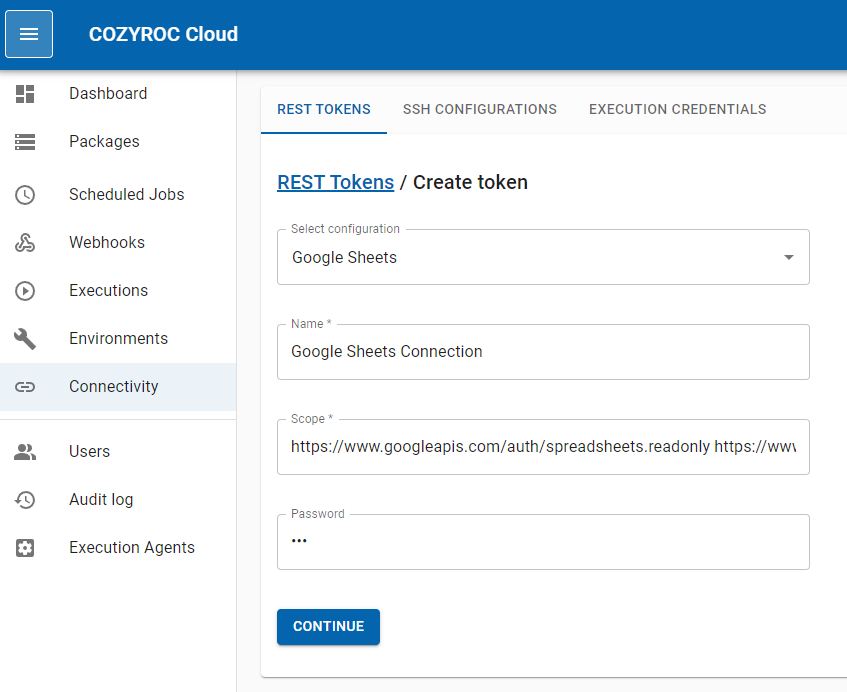Click into the Name input field
This screenshot has width=847, height=692.
(x=542, y=352)
